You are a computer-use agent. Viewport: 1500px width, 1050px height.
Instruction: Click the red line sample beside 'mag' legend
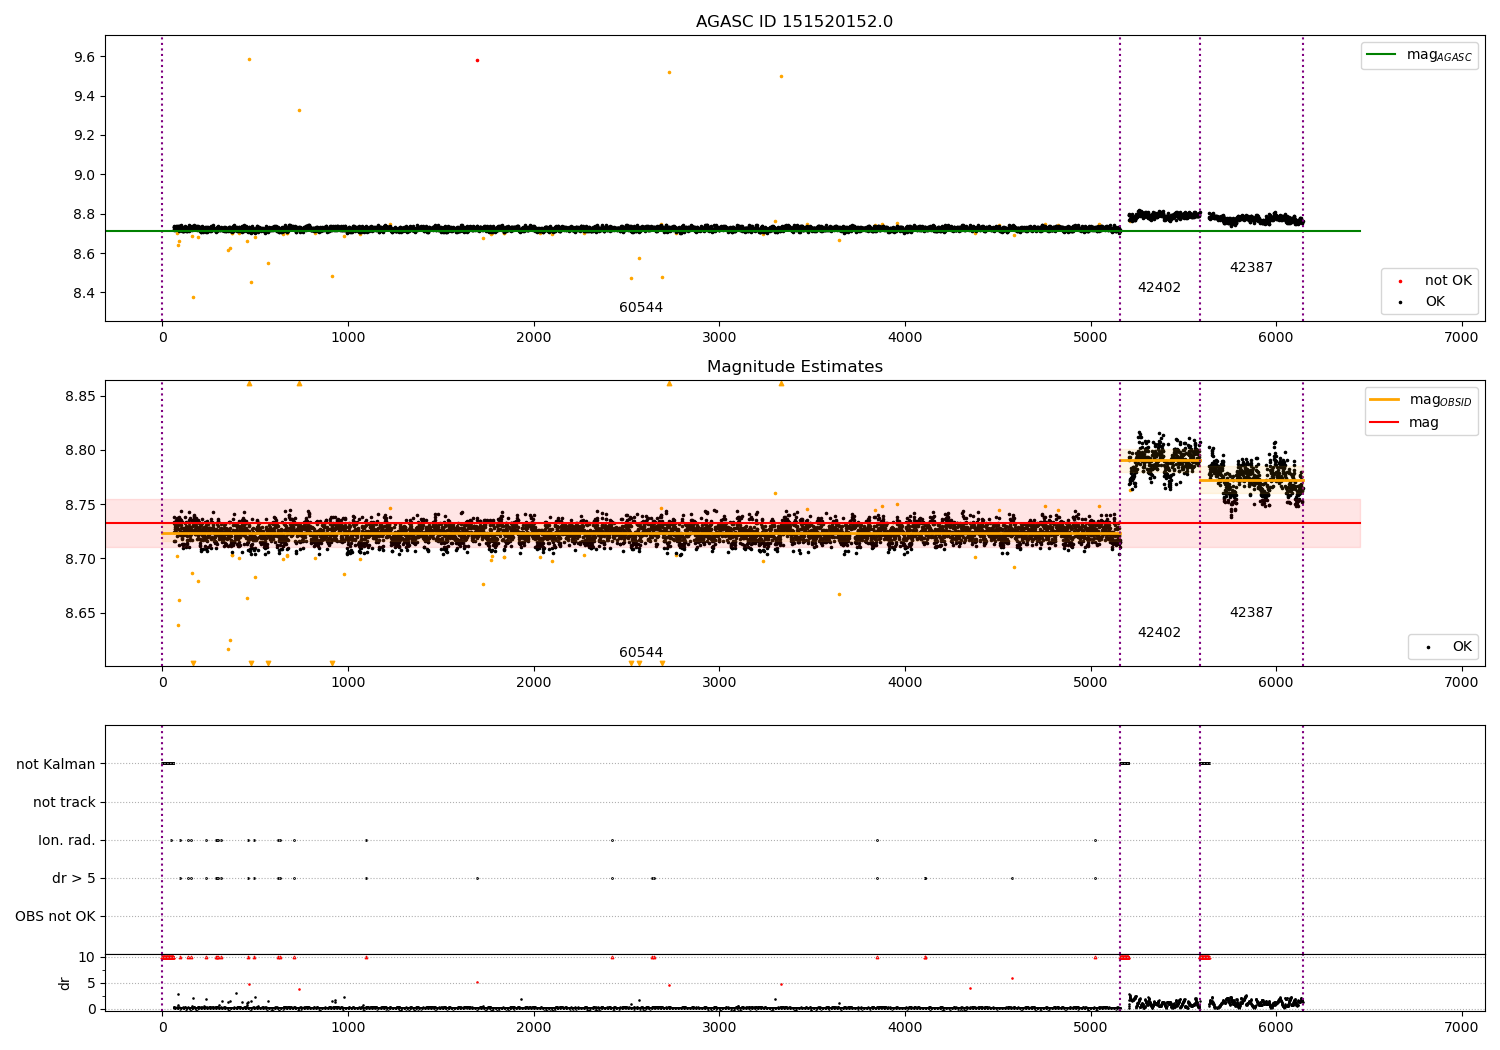point(1385,423)
